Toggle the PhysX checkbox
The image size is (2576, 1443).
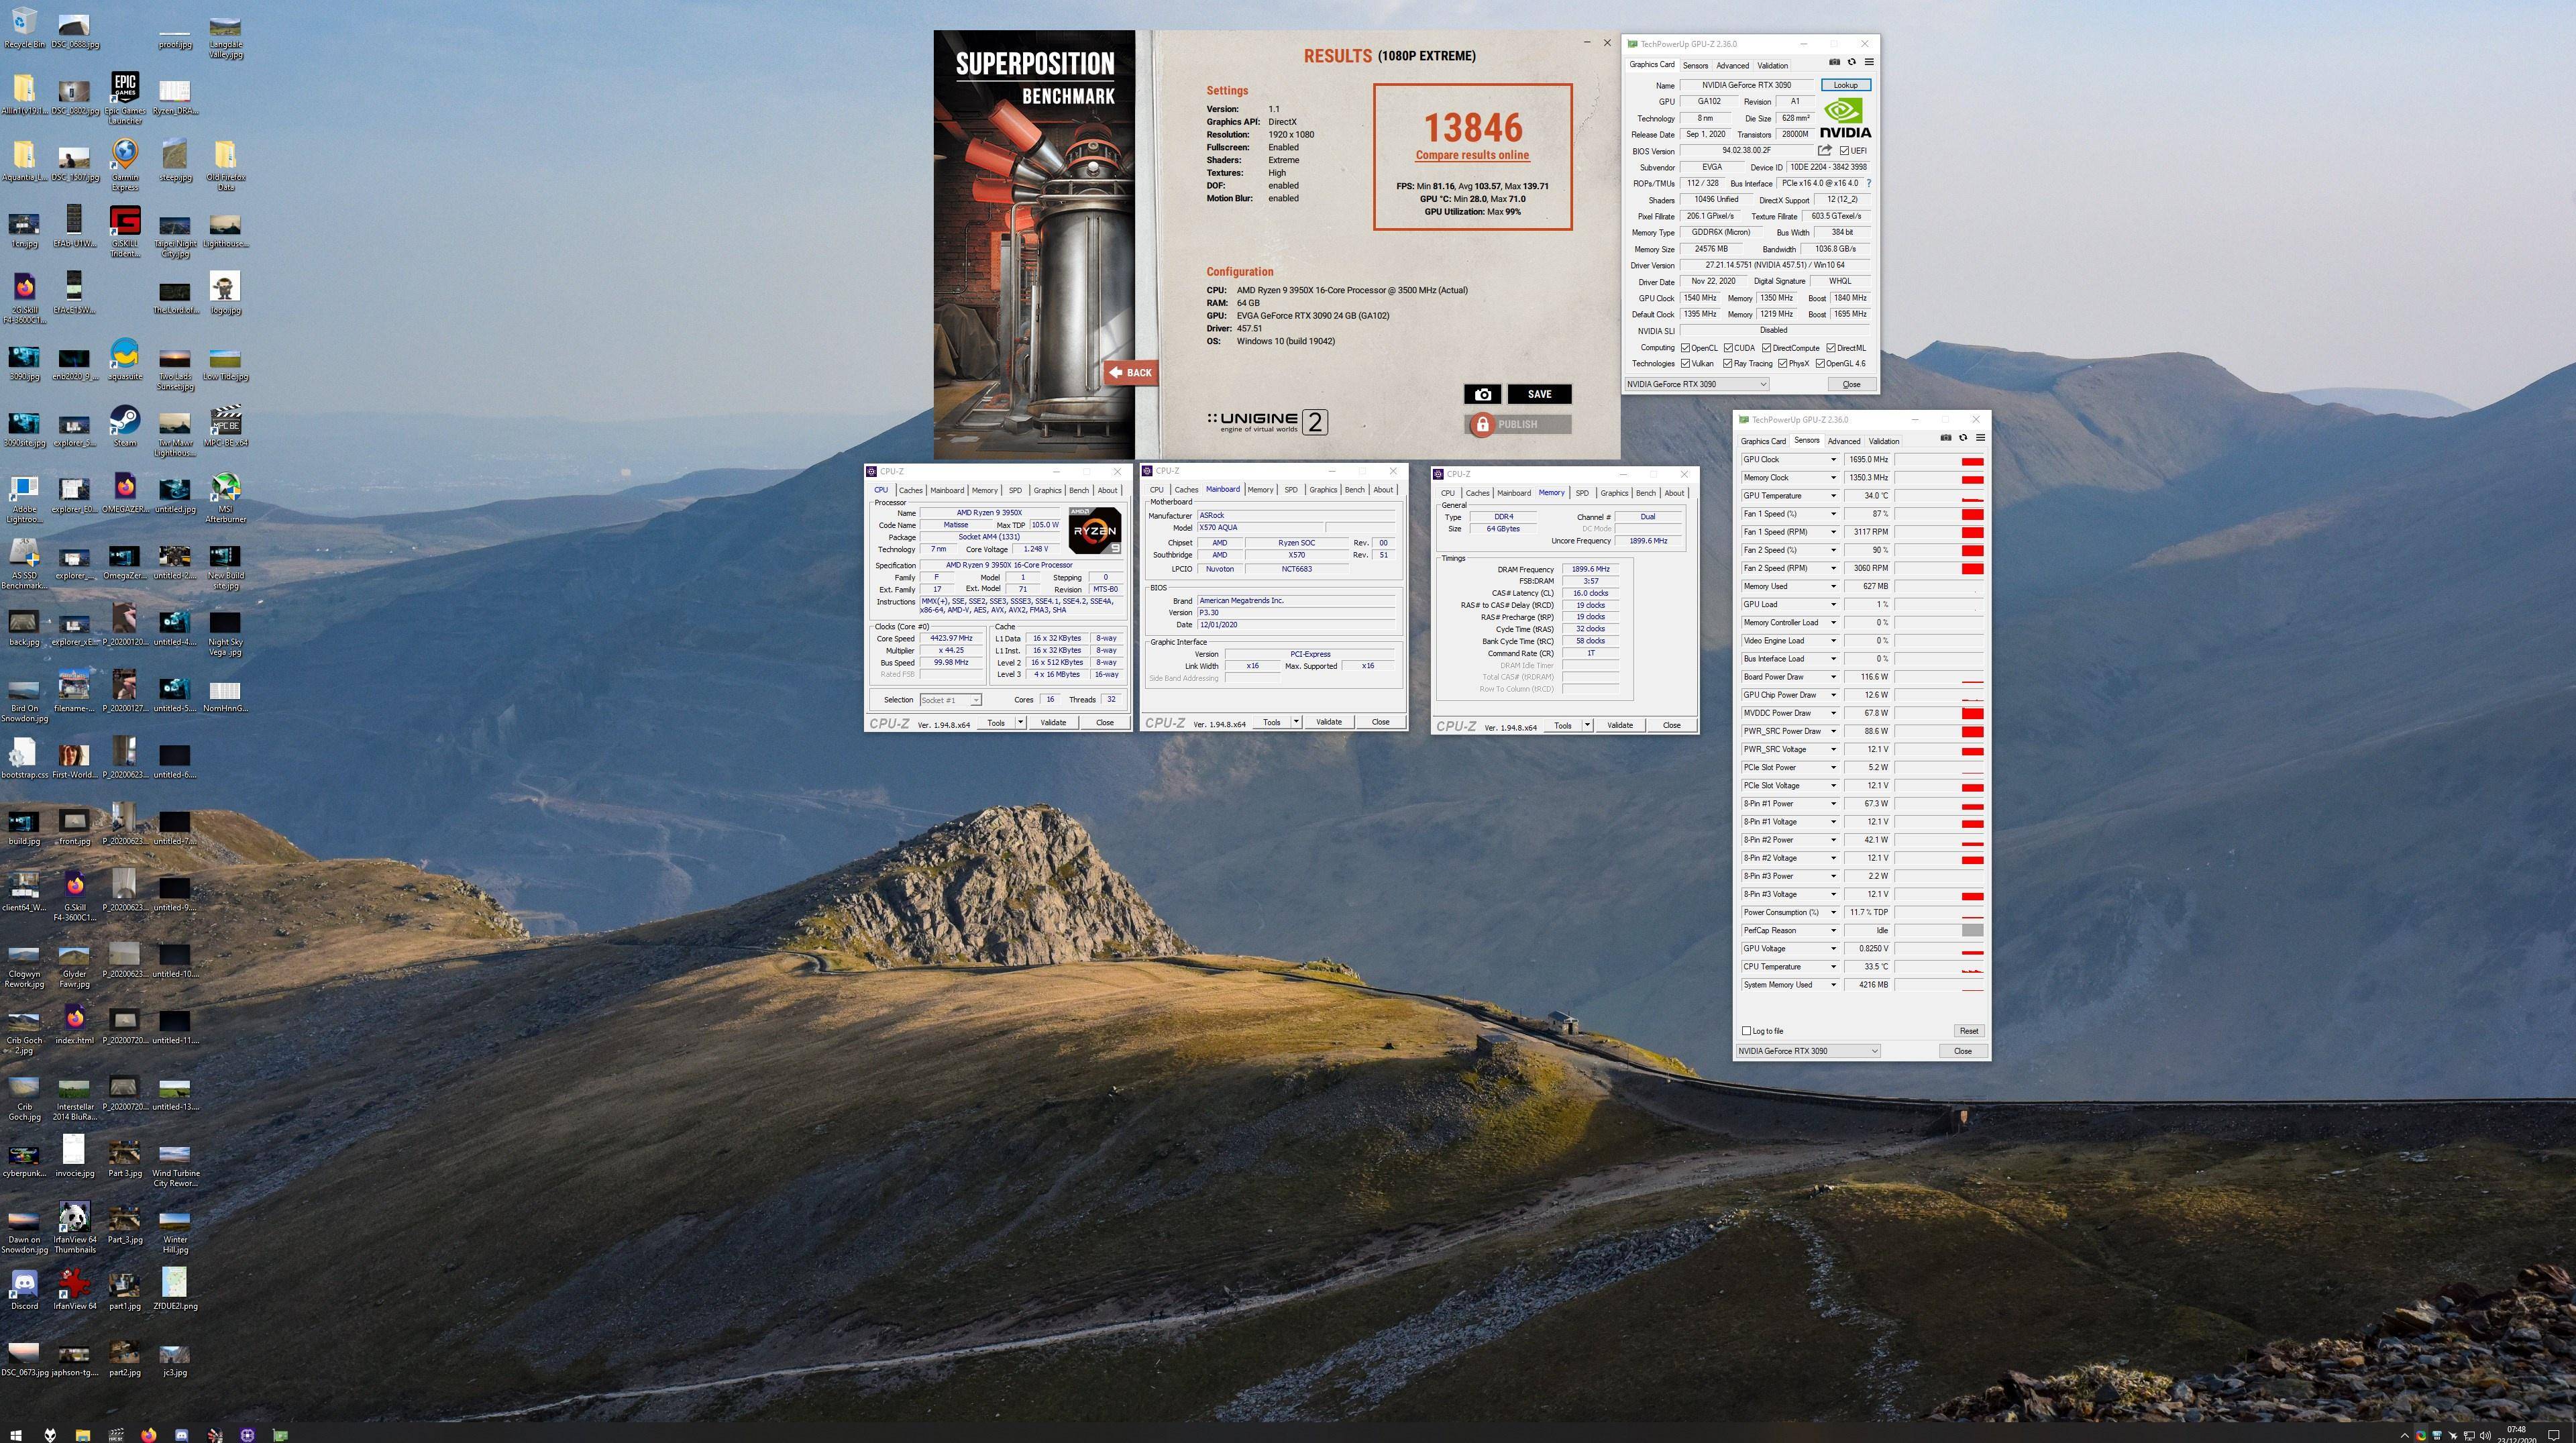click(x=1782, y=363)
